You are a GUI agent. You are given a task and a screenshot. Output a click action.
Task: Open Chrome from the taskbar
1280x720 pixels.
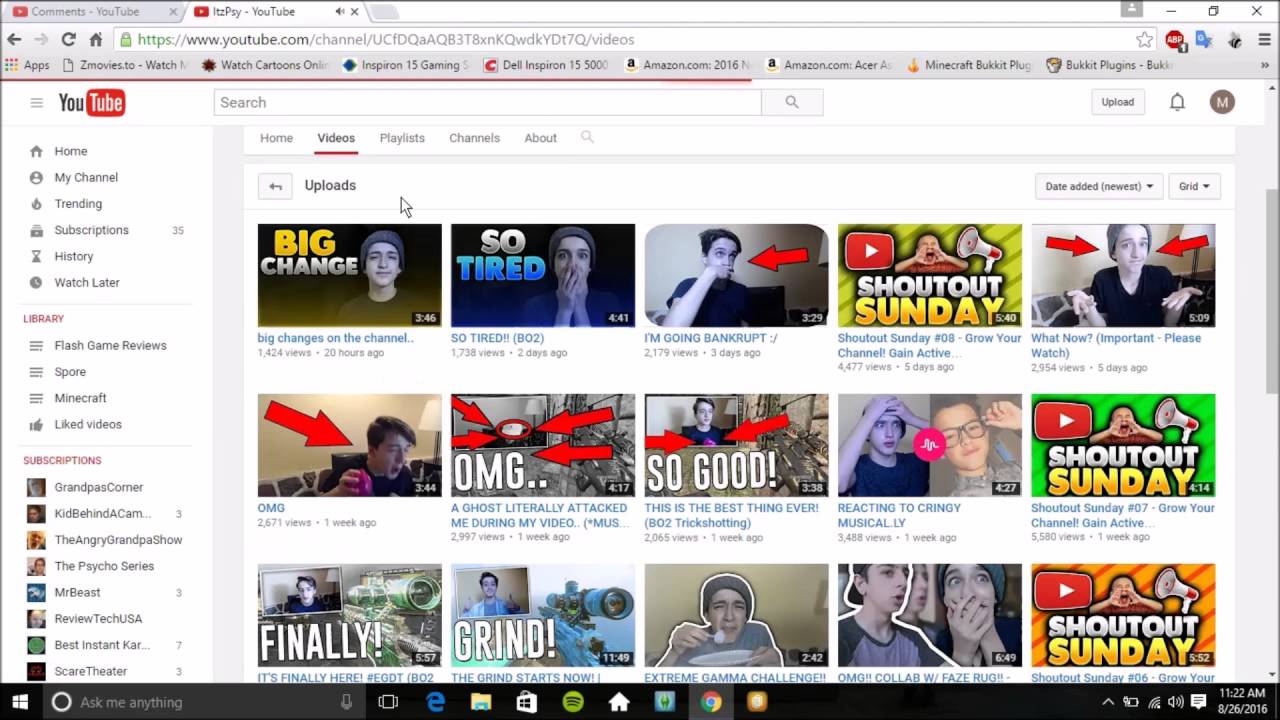[711, 702]
